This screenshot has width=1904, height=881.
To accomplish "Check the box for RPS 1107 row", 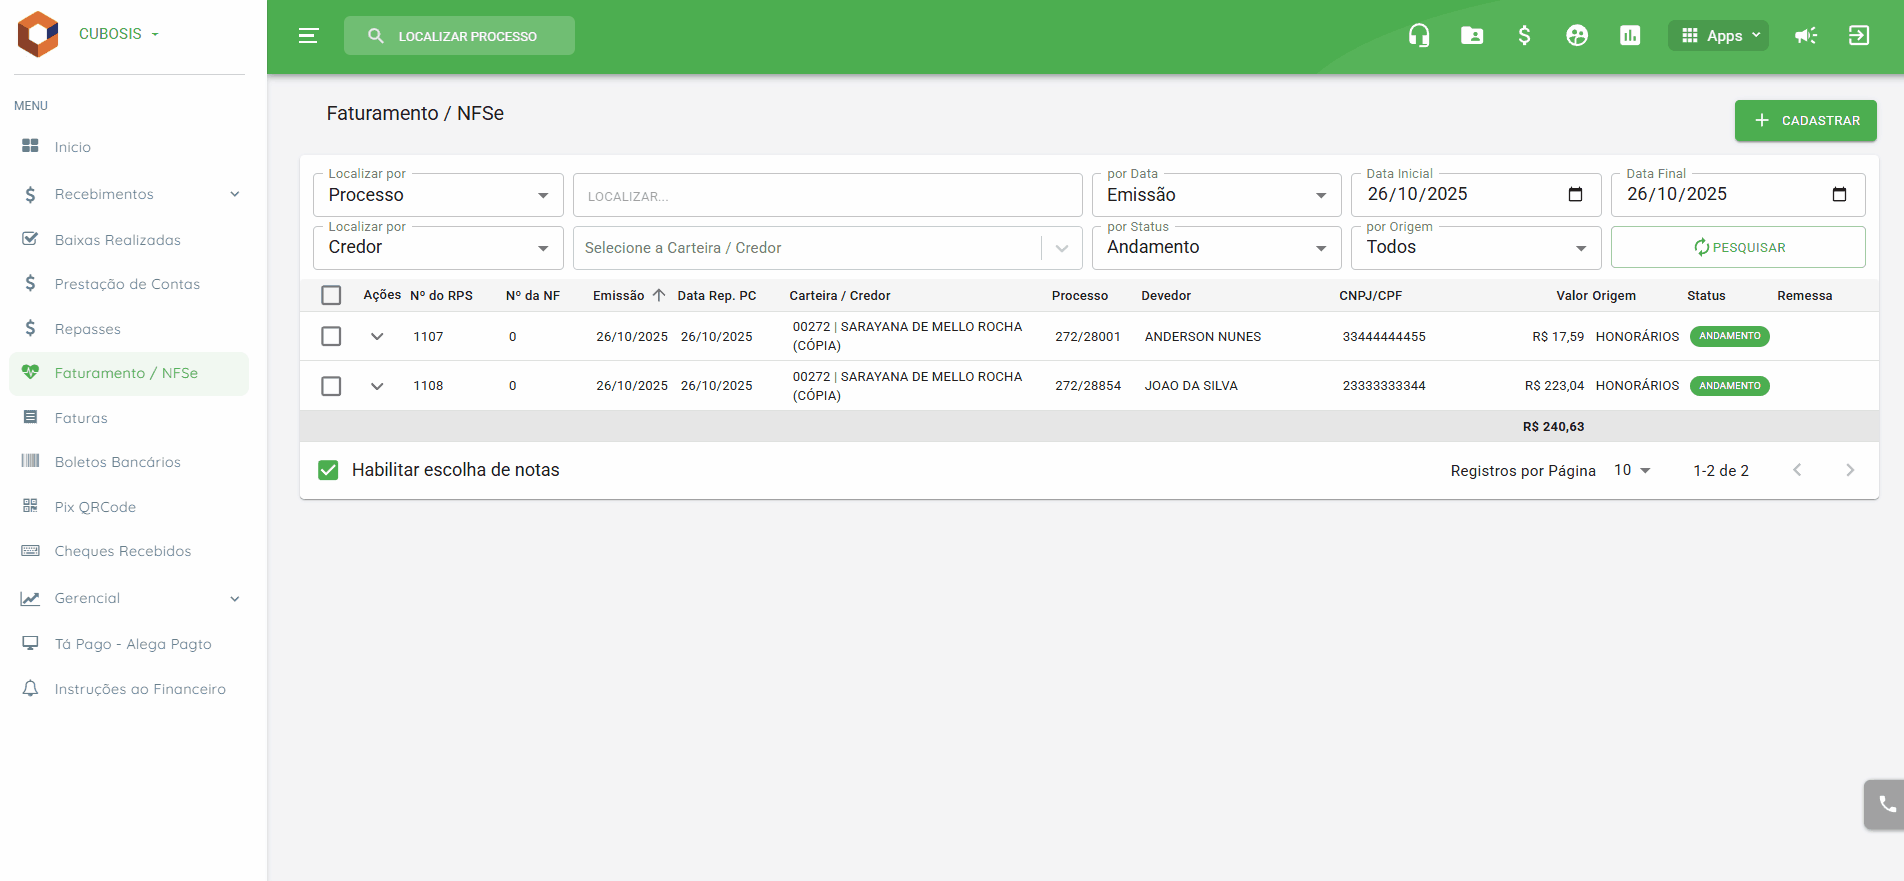I will [331, 336].
